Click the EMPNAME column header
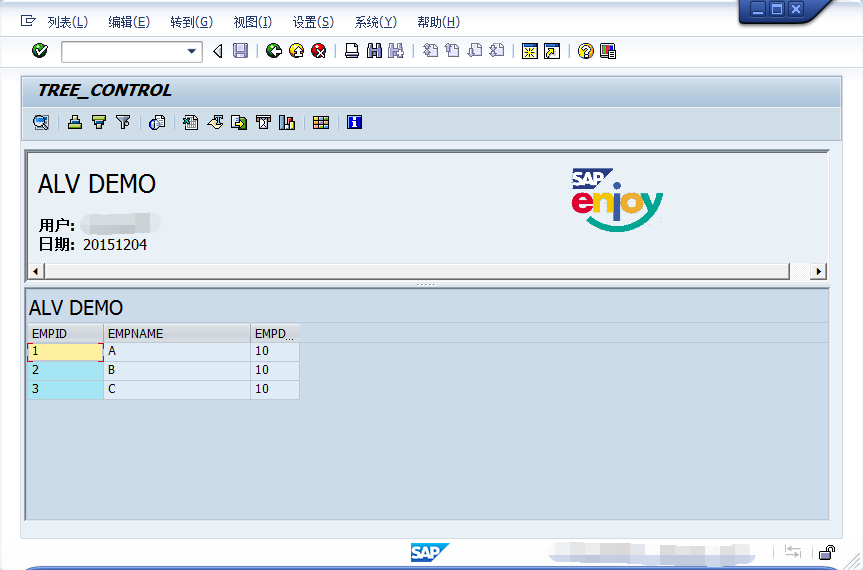The image size is (863, 570). pos(177,333)
